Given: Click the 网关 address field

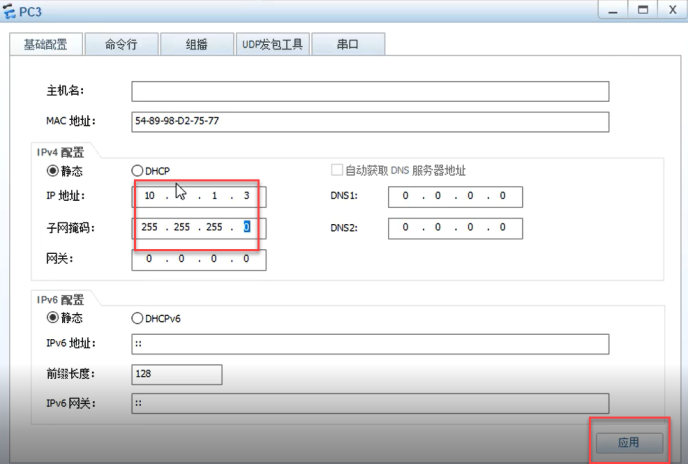Looking at the screenshot, I should click(198, 259).
